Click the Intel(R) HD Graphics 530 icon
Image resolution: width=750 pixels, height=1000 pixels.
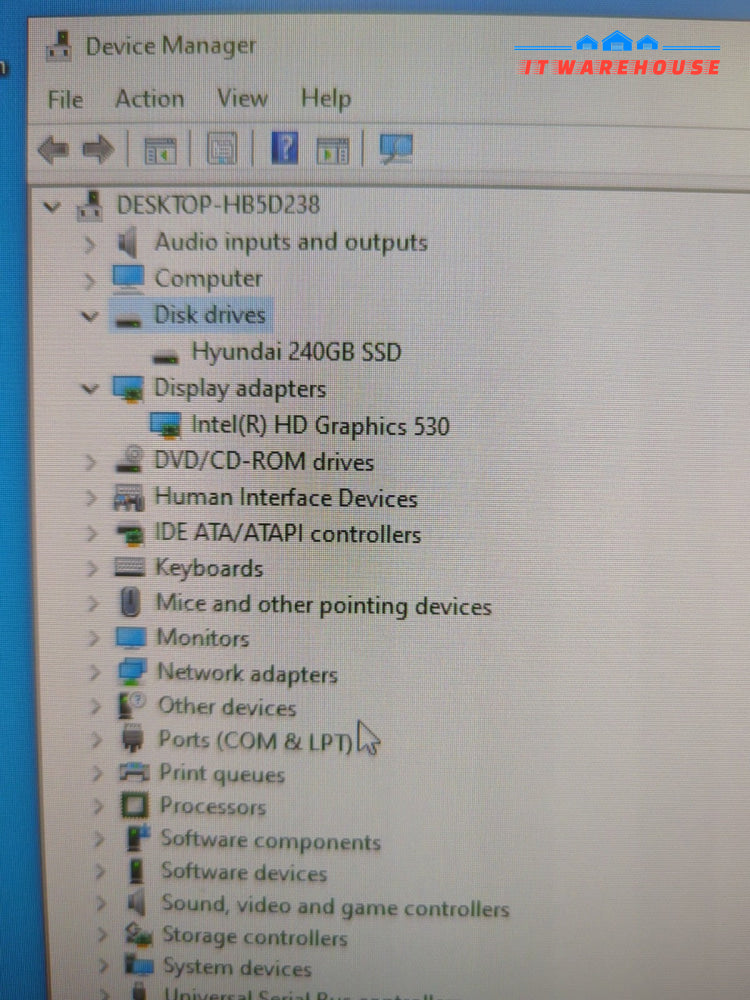(x=166, y=426)
